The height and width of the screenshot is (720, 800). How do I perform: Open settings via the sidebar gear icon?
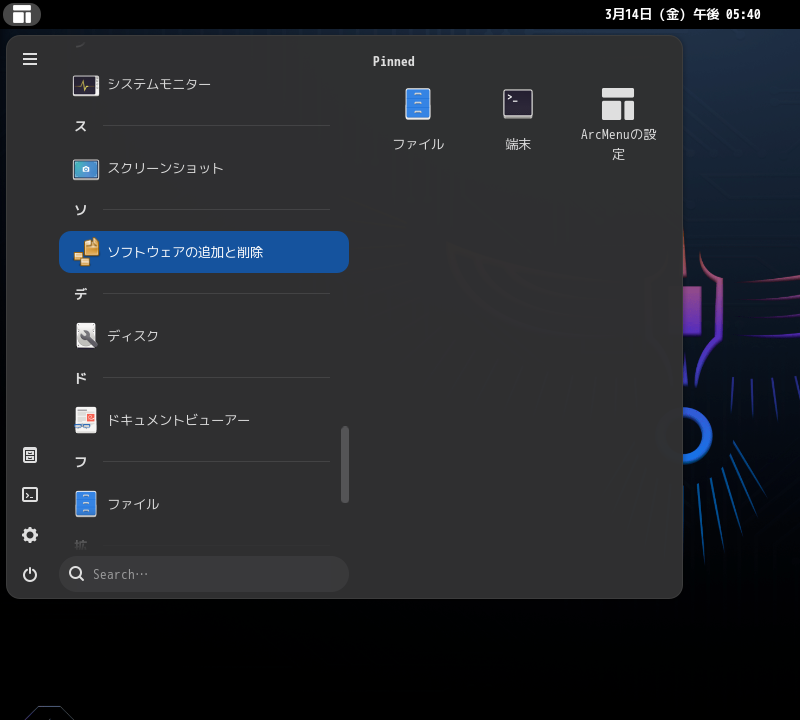click(30, 535)
